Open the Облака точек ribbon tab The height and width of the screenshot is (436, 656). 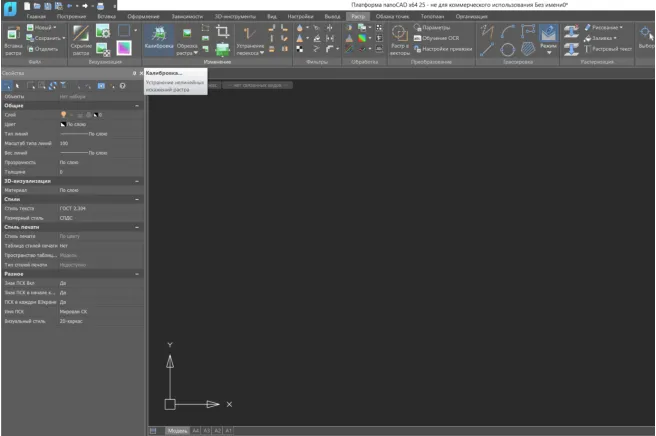click(392, 17)
